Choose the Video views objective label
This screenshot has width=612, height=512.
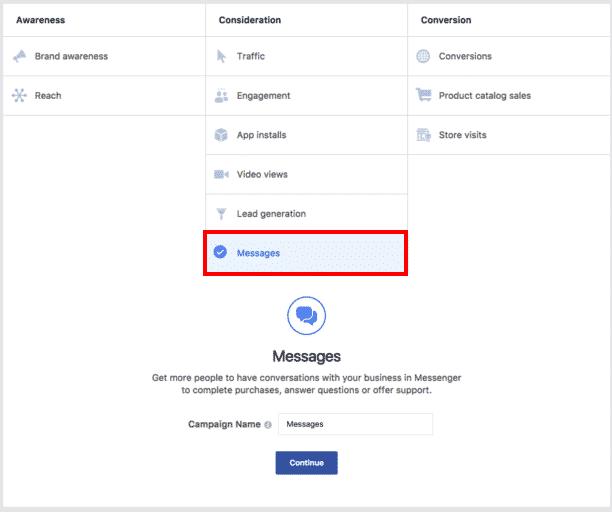[x=262, y=174]
